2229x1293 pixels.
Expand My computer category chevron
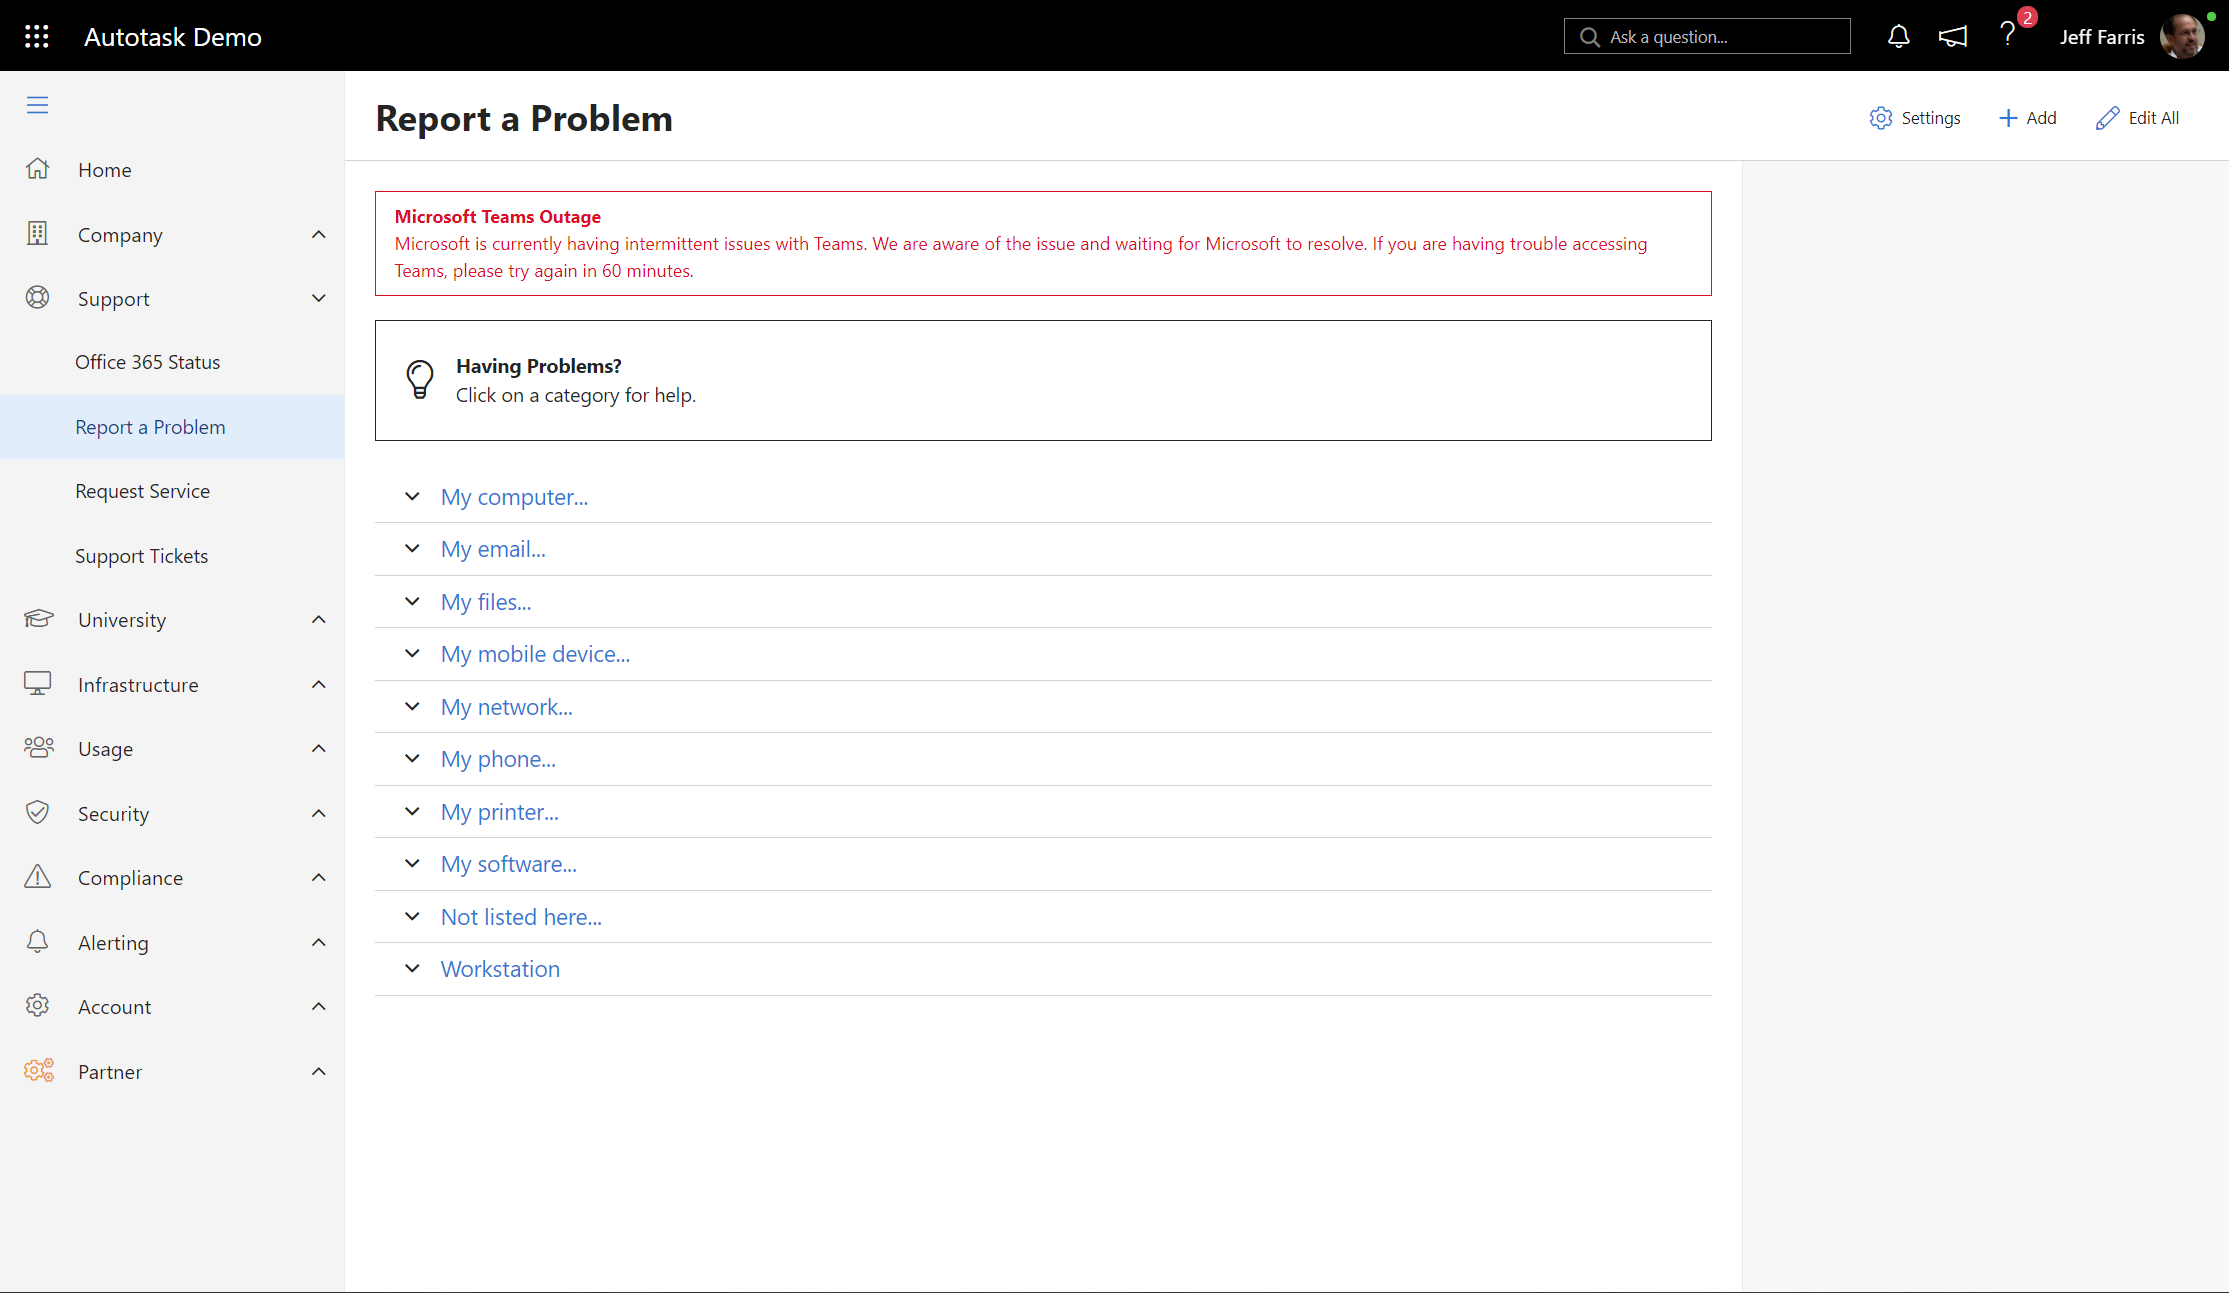tap(412, 496)
